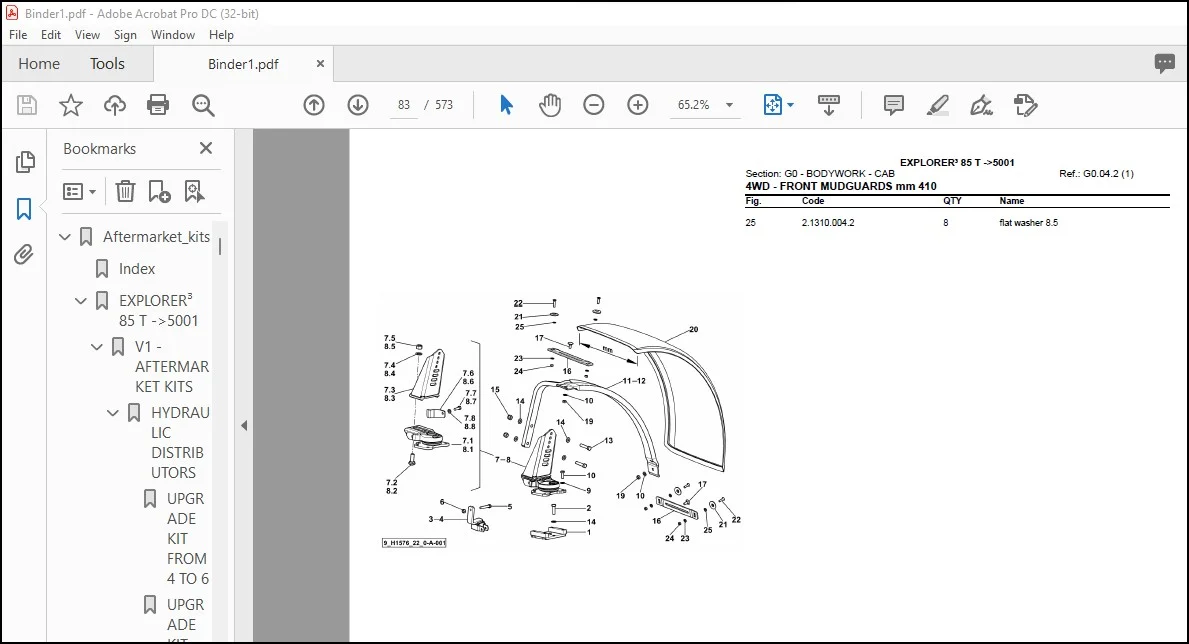The width and height of the screenshot is (1189, 644).
Task: Go to next page with the down arrow
Action: (358, 105)
